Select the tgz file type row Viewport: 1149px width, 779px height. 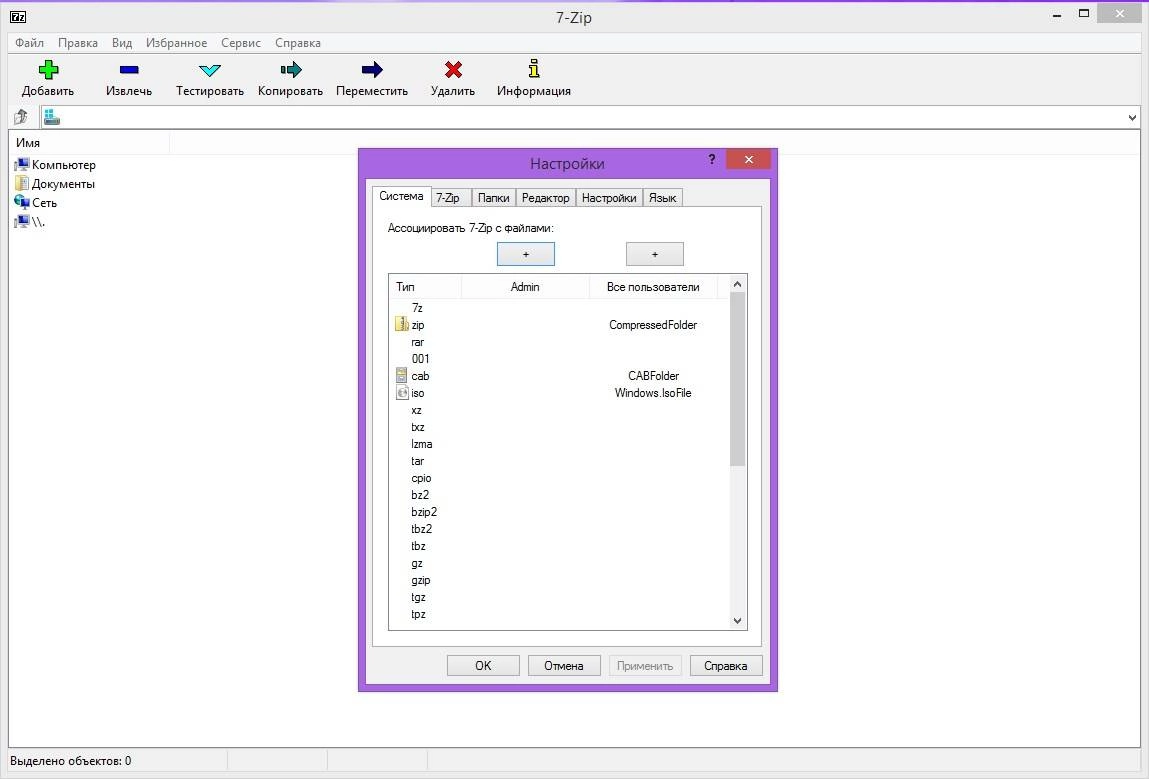click(x=560, y=597)
